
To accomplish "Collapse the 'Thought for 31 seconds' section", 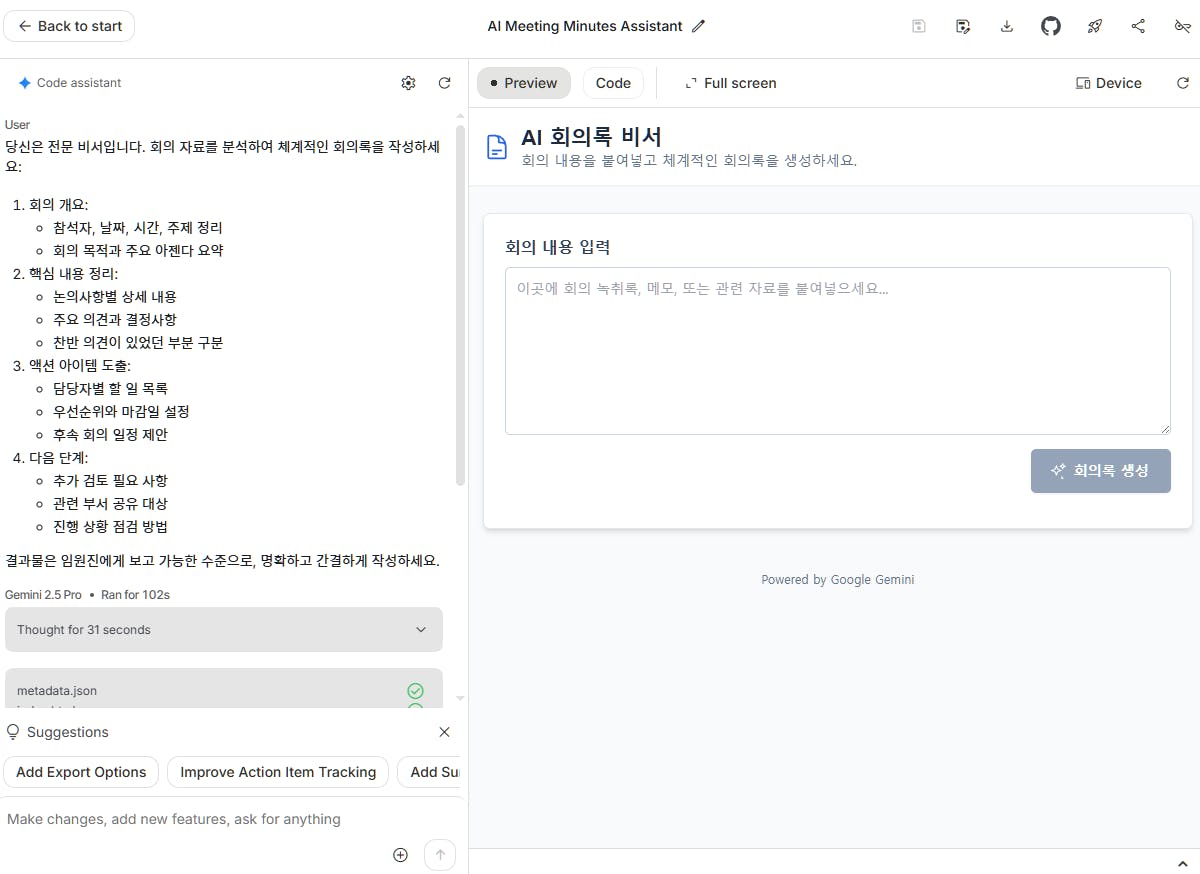I will tap(420, 629).
